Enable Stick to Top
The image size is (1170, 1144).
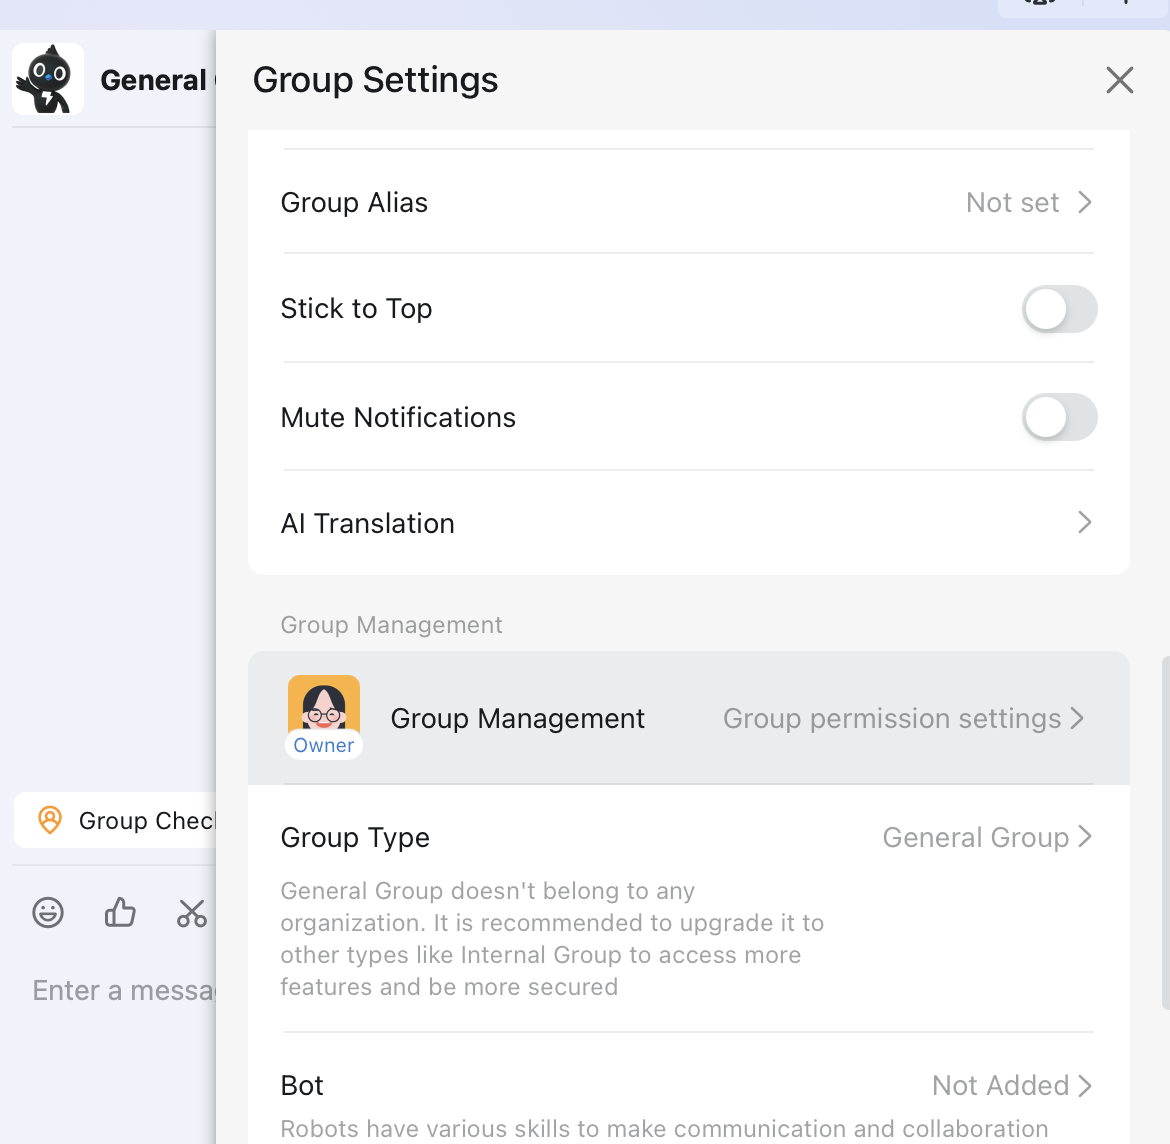click(x=1059, y=309)
